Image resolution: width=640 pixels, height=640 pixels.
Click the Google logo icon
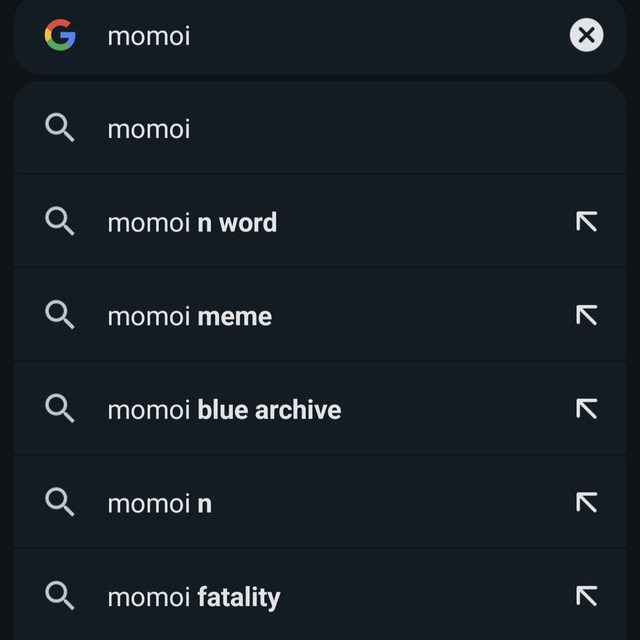click(60, 35)
